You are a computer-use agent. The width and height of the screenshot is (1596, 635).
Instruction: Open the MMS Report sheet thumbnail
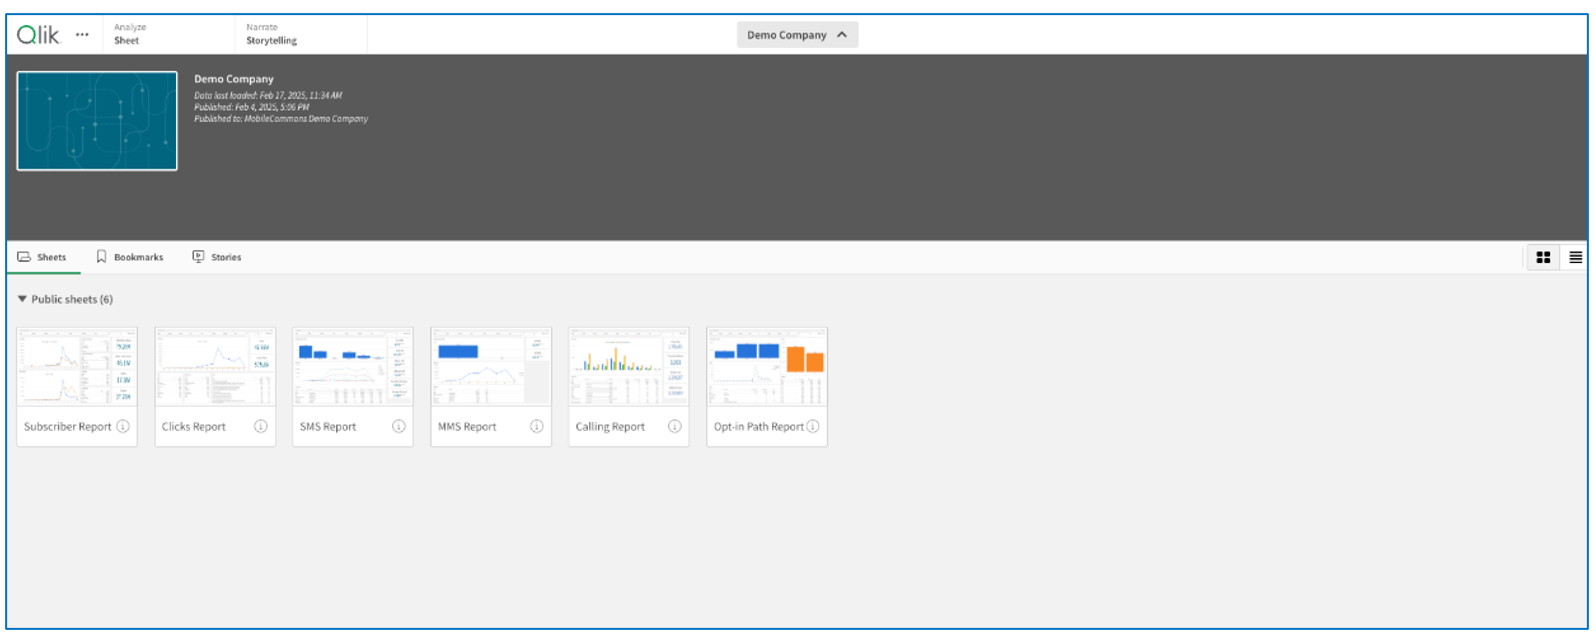click(491, 366)
